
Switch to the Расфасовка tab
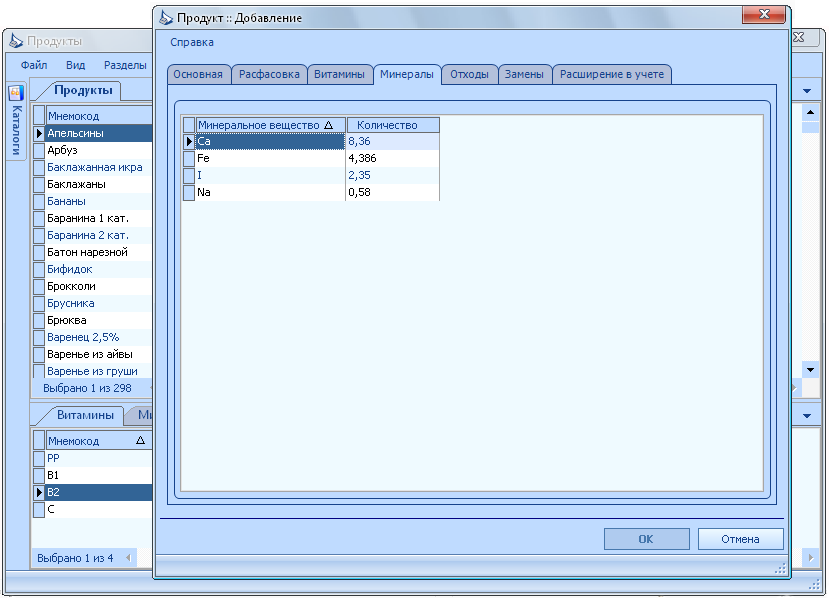point(269,75)
